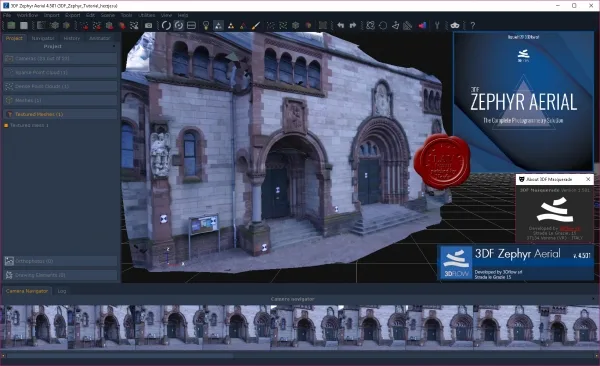Switch to the Animator tab
600x366 pixels.
click(99, 38)
